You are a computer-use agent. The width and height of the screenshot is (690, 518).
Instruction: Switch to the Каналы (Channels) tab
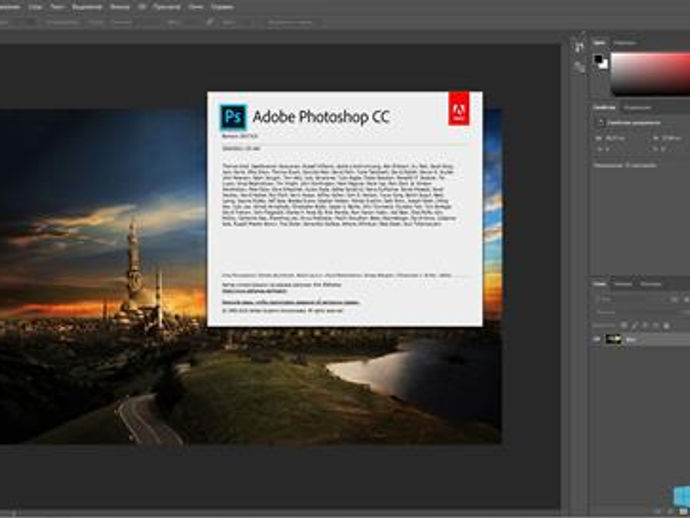[x=623, y=284]
